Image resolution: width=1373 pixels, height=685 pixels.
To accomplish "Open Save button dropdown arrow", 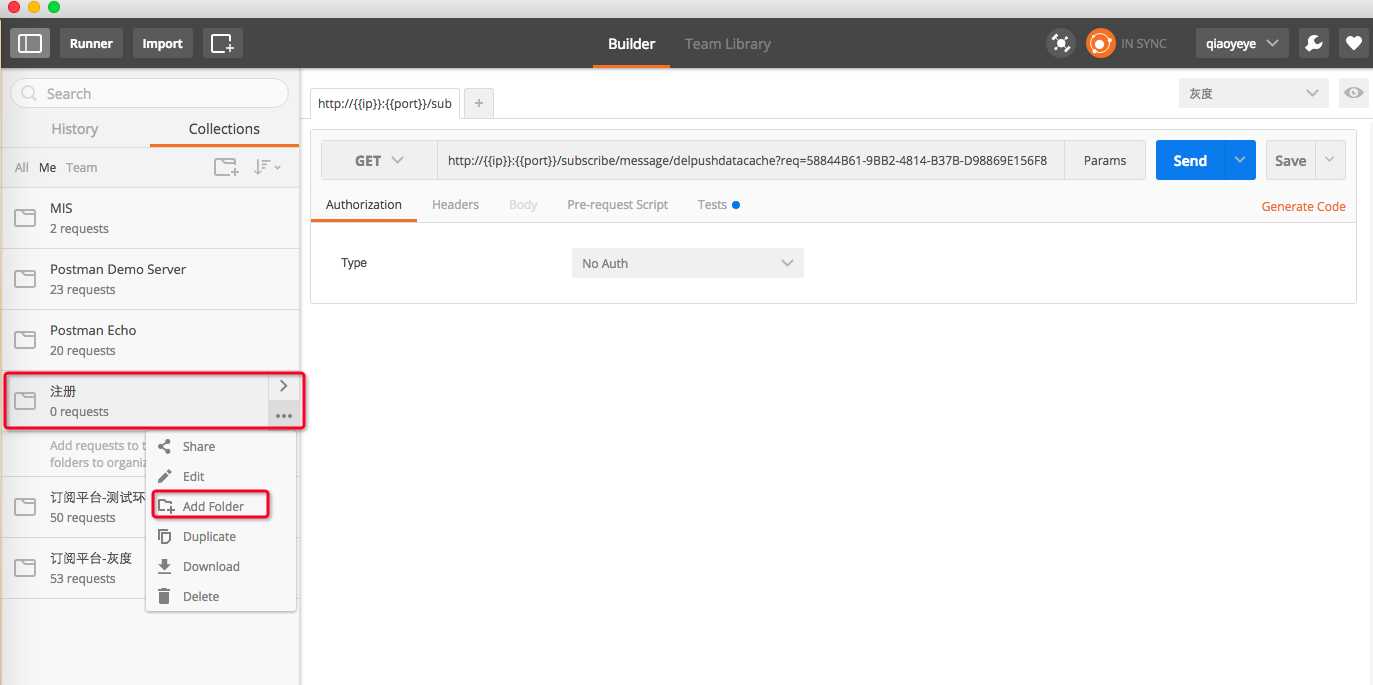I will (x=1330, y=160).
